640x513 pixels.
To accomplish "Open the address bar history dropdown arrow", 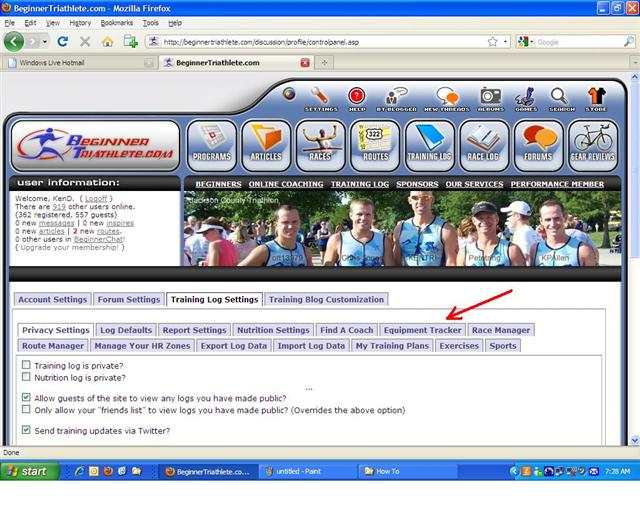I will click(x=505, y=42).
